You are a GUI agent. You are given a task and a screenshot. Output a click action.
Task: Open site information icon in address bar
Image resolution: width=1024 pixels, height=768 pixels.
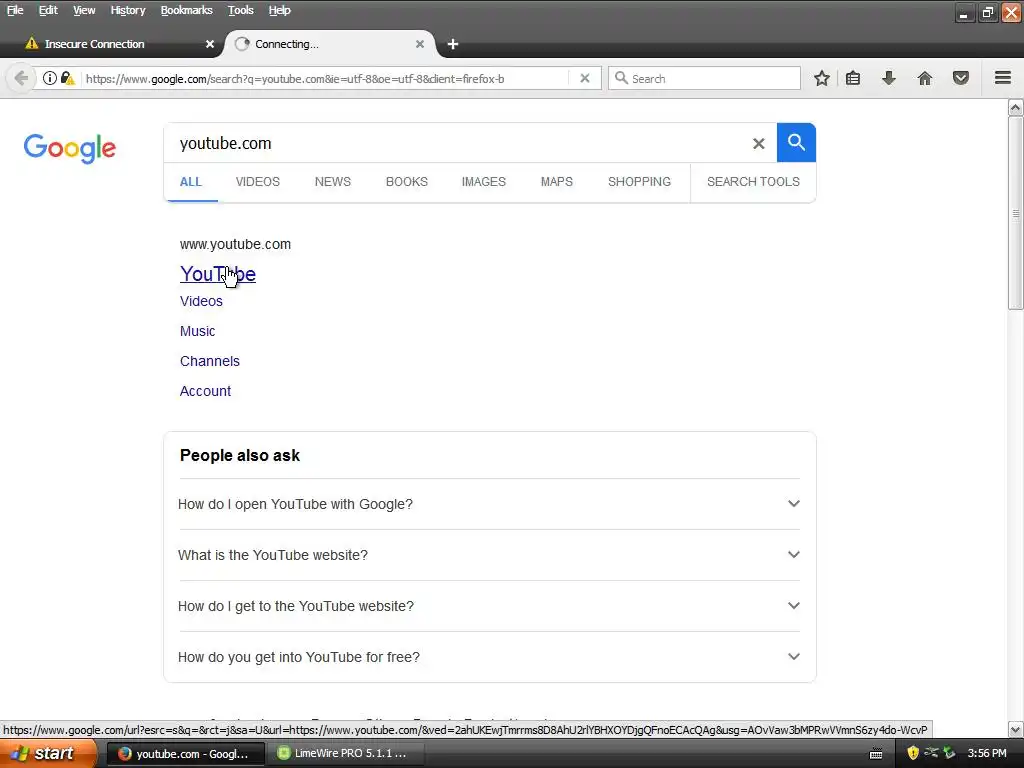pos(50,78)
